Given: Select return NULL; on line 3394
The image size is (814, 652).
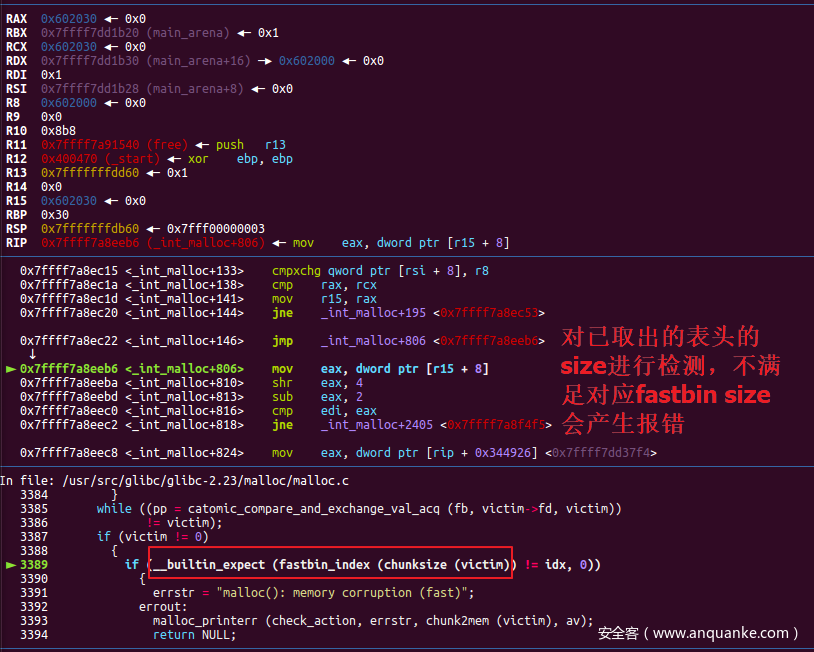Looking at the screenshot, I should pyautogui.click(x=194, y=635).
